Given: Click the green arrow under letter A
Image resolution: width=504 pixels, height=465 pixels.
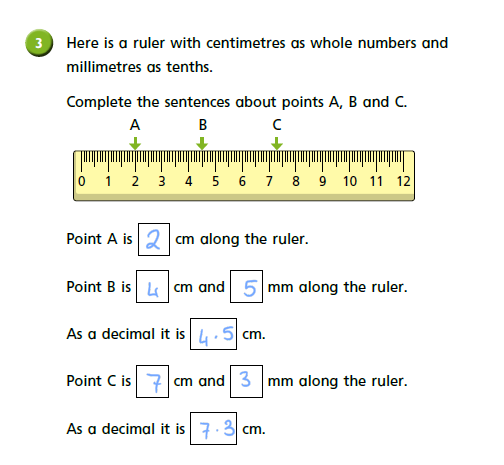Looking at the screenshot, I should pos(135,143).
